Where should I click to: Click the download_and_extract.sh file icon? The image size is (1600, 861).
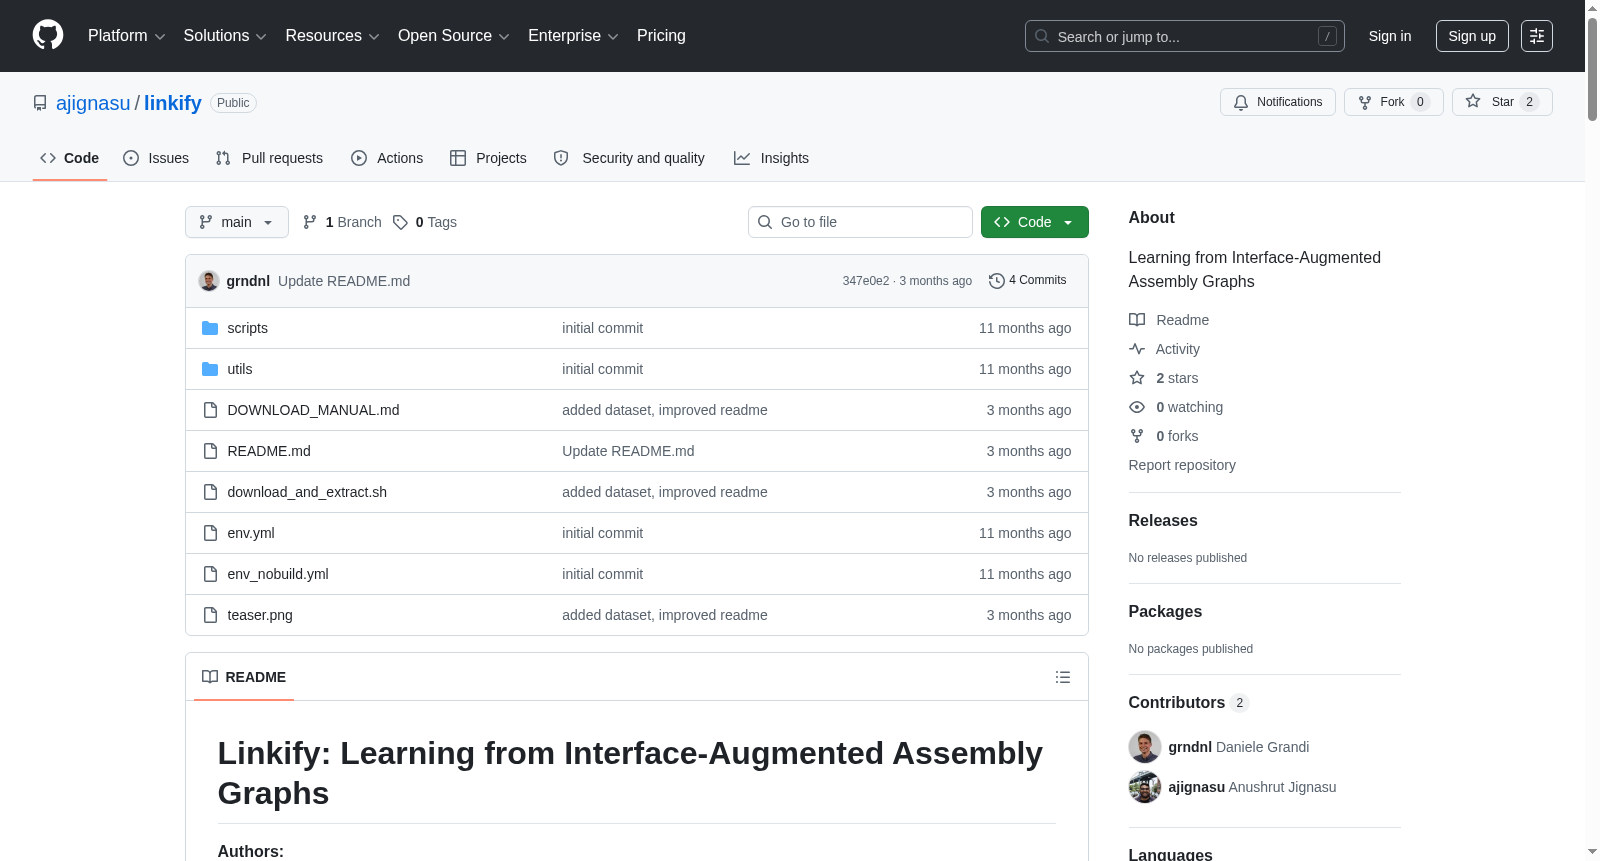[210, 492]
